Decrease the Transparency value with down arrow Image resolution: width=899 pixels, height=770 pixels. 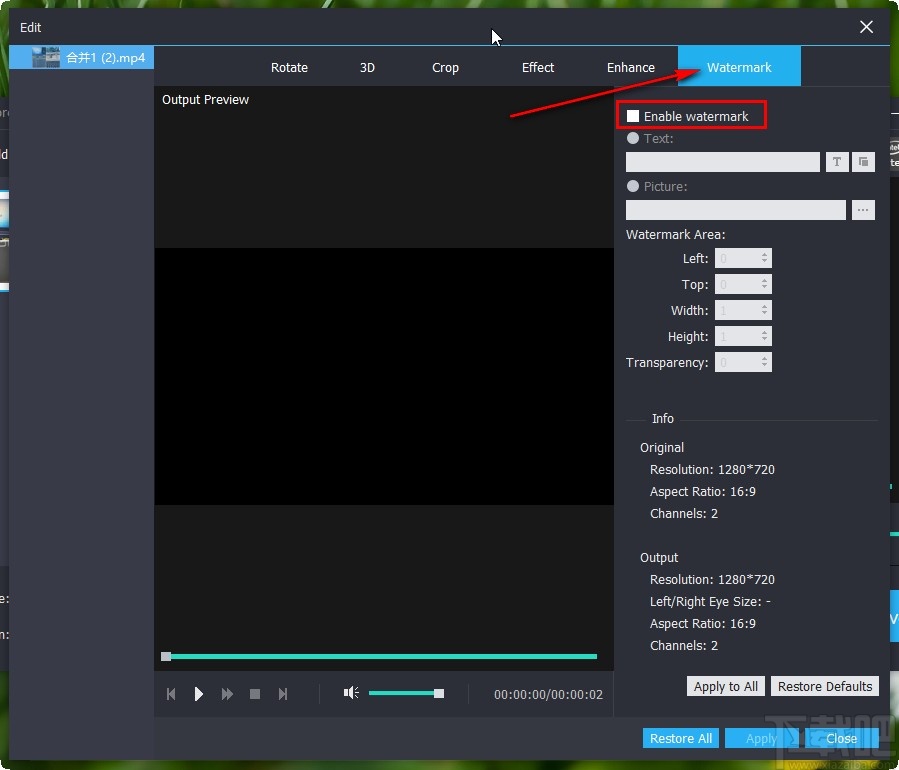[x=764, y=366]
